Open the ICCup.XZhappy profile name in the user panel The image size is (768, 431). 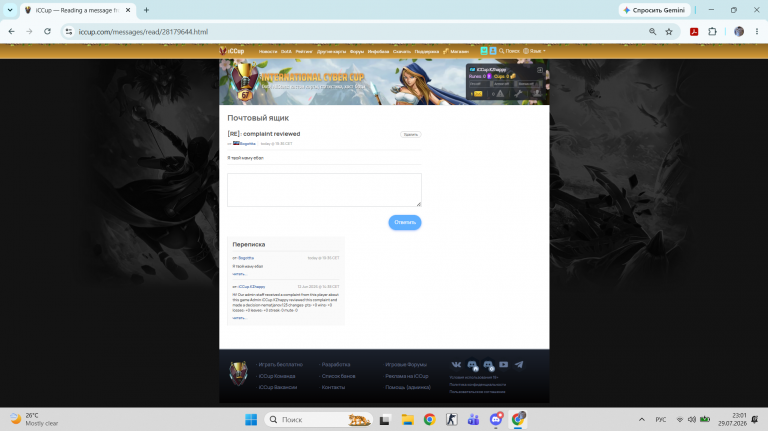pyautogui.click(x=491, y=70)
